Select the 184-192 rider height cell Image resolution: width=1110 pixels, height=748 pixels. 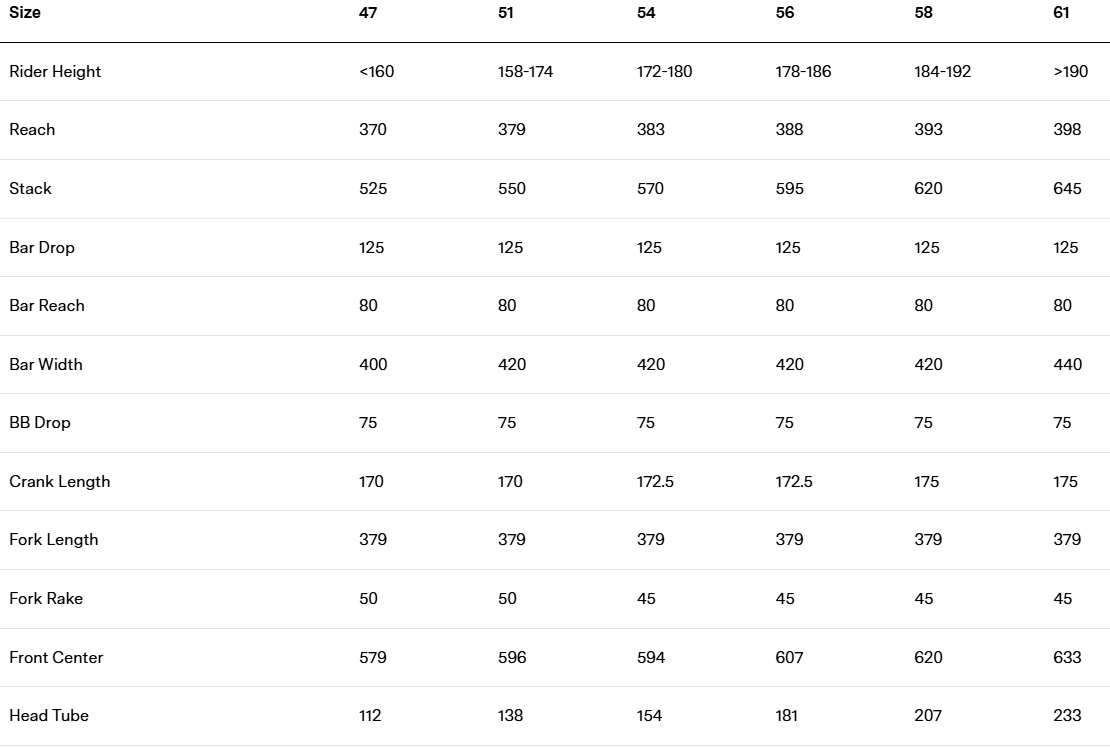pos(942,72)
